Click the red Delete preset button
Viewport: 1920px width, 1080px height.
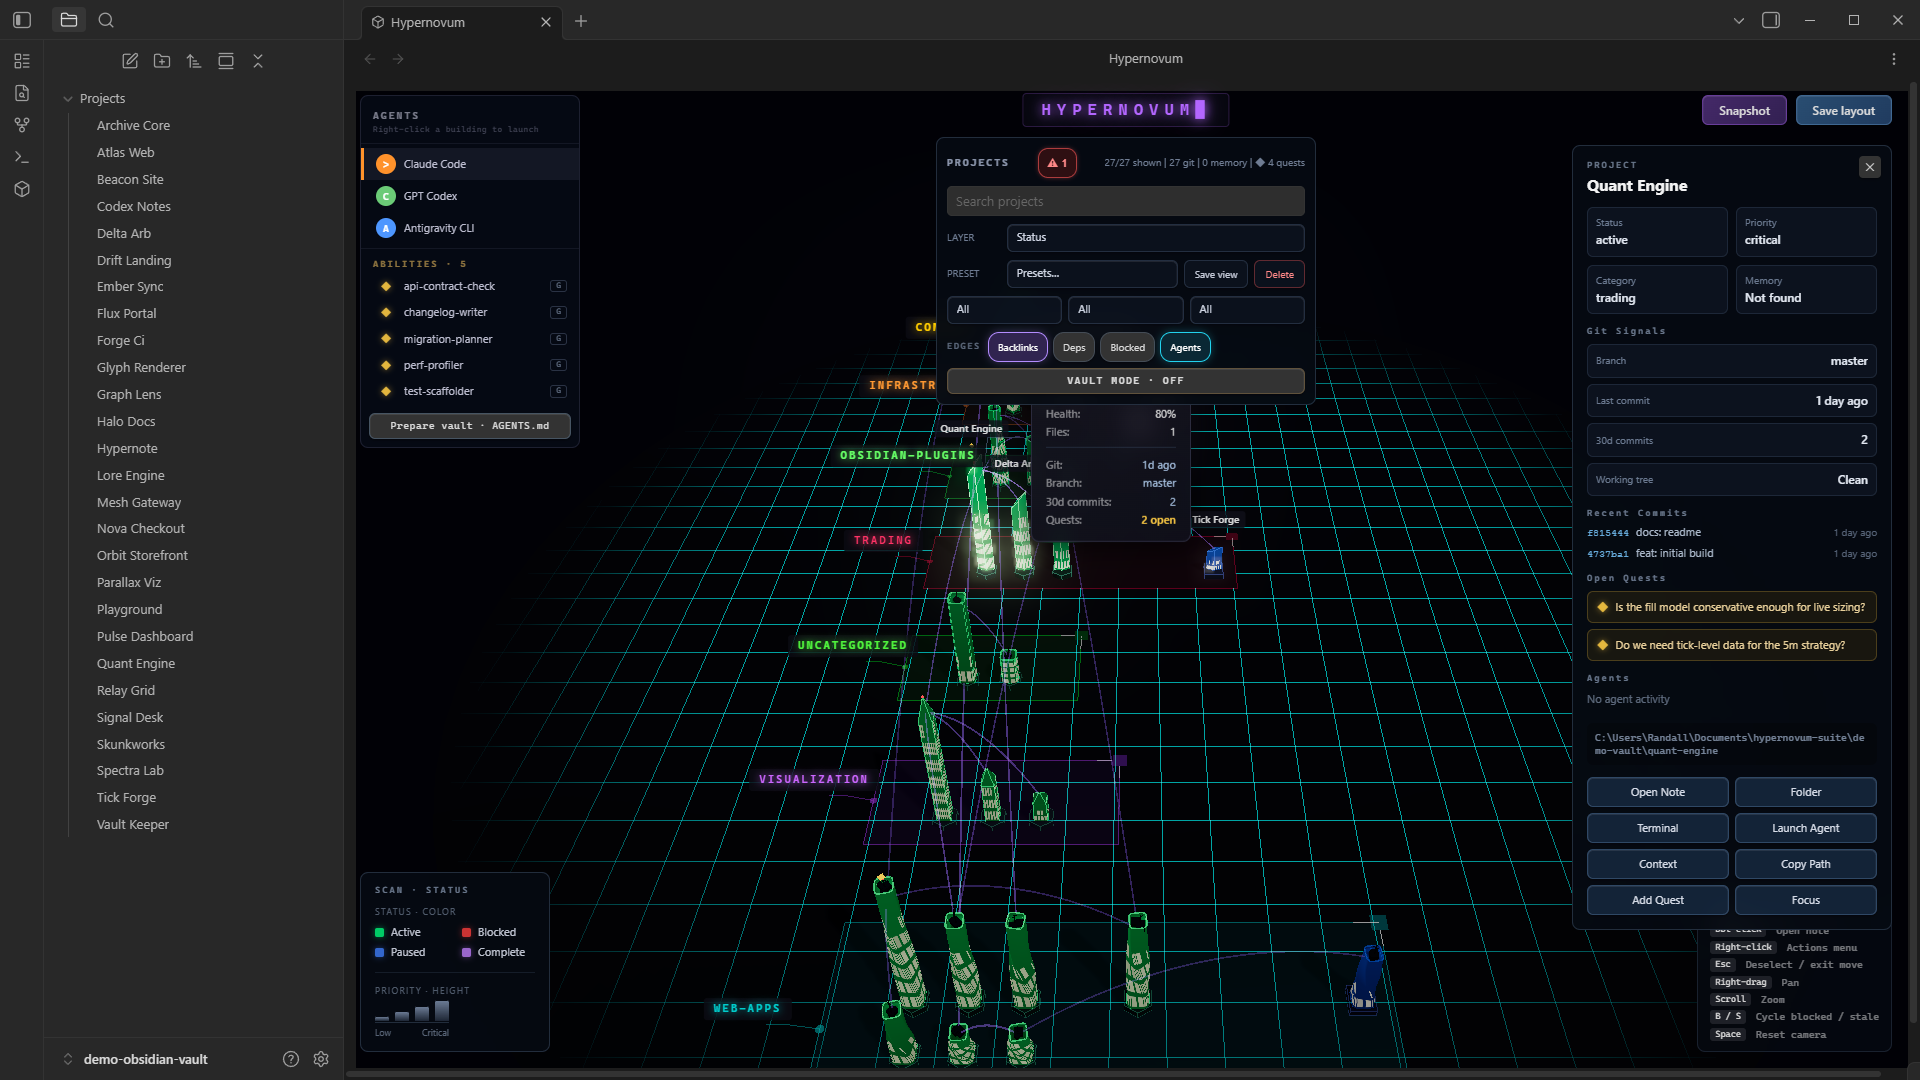1280,274
